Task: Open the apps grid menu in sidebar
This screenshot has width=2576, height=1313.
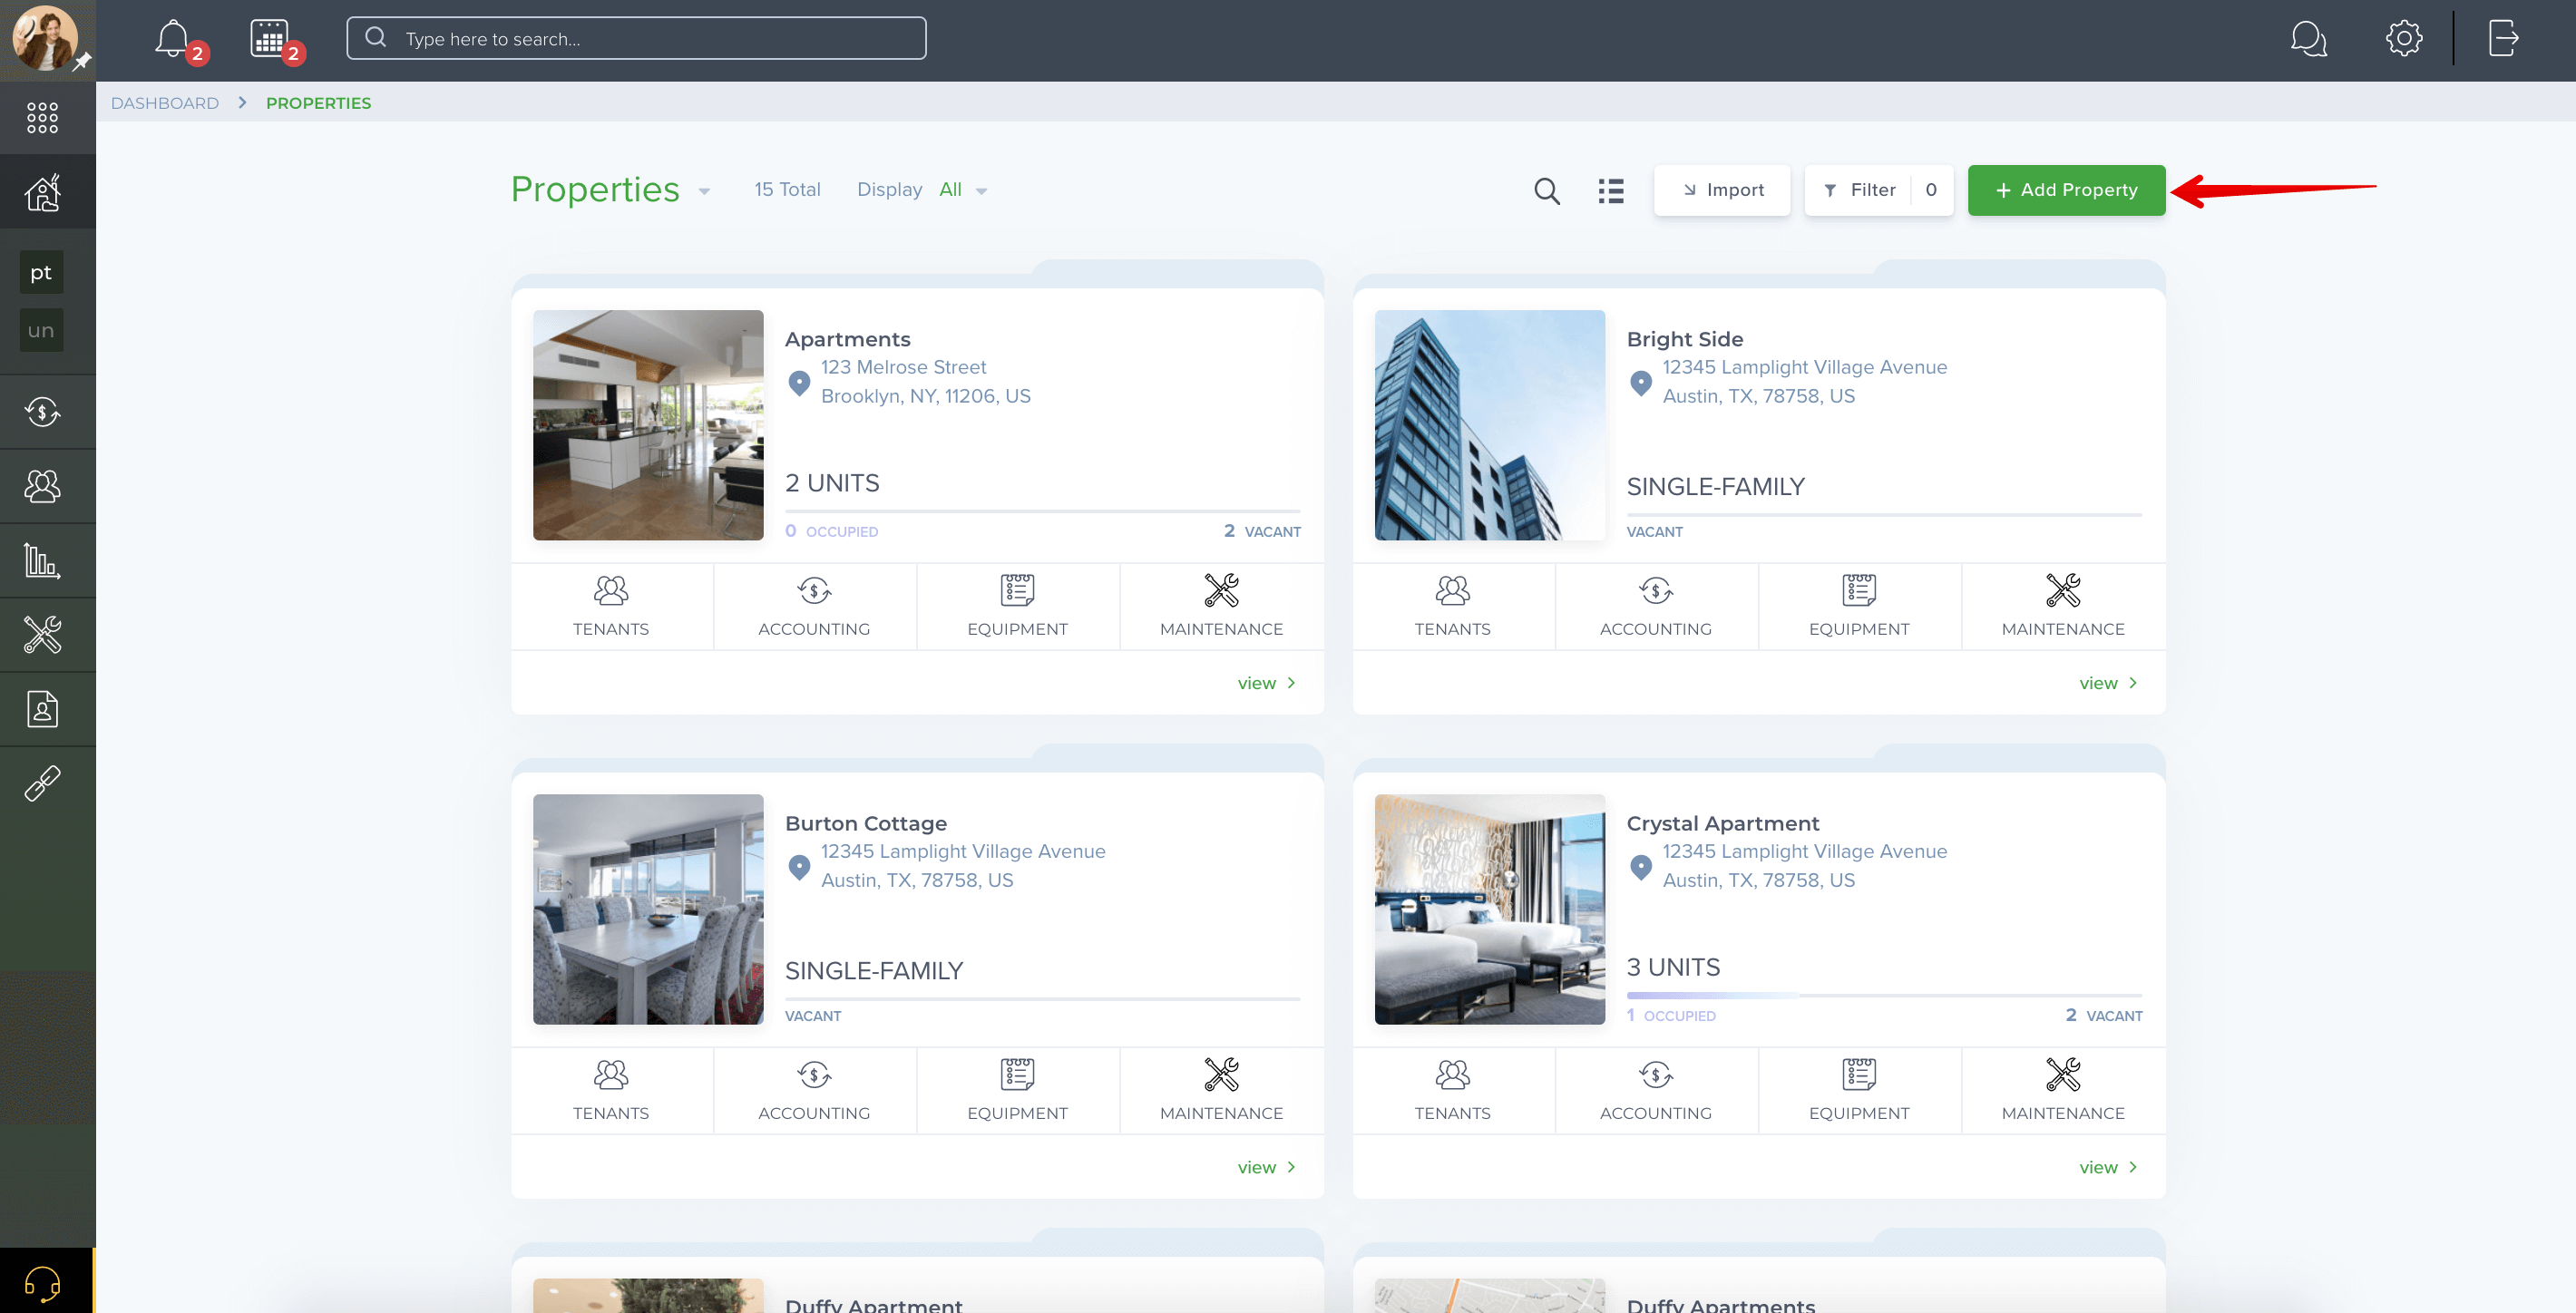Action: tap(42, 117)
